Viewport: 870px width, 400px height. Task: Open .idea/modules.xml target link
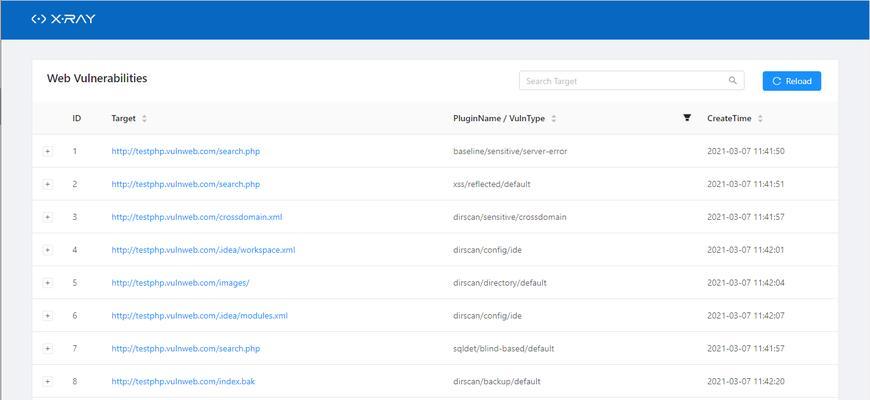coord(199,316)
